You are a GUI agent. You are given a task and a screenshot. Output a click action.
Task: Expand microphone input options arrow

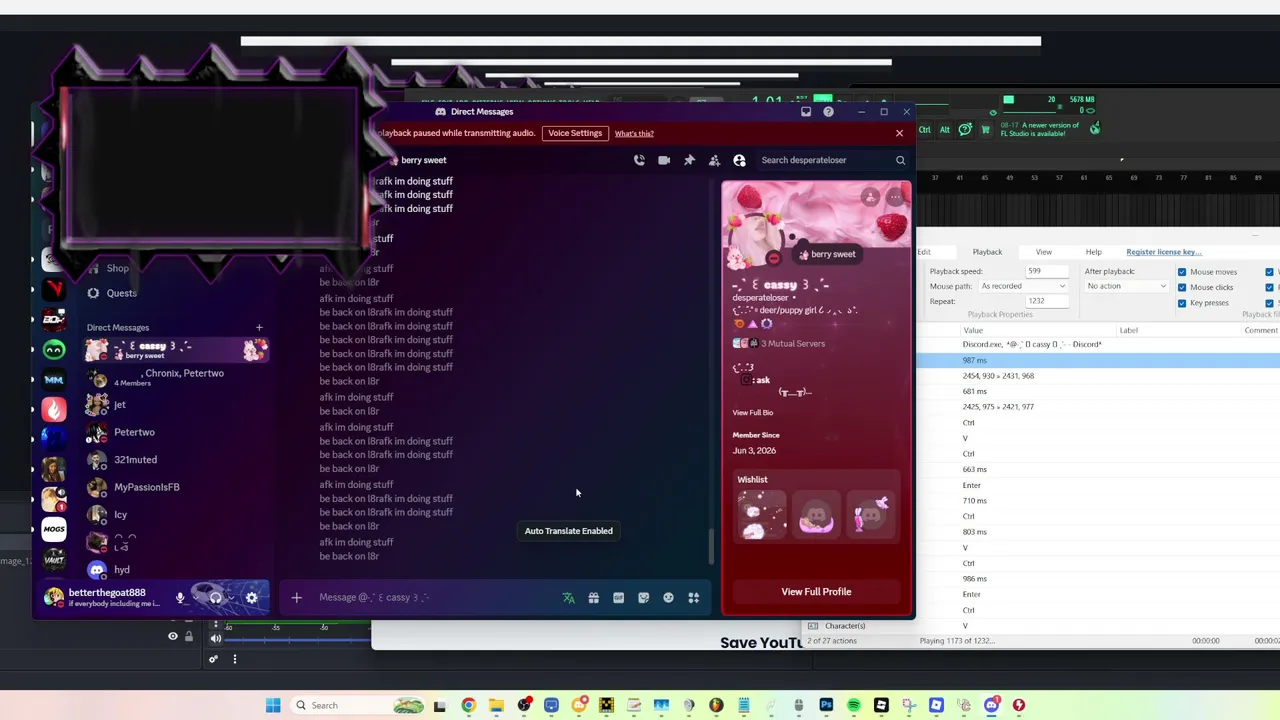pos(195,598)
